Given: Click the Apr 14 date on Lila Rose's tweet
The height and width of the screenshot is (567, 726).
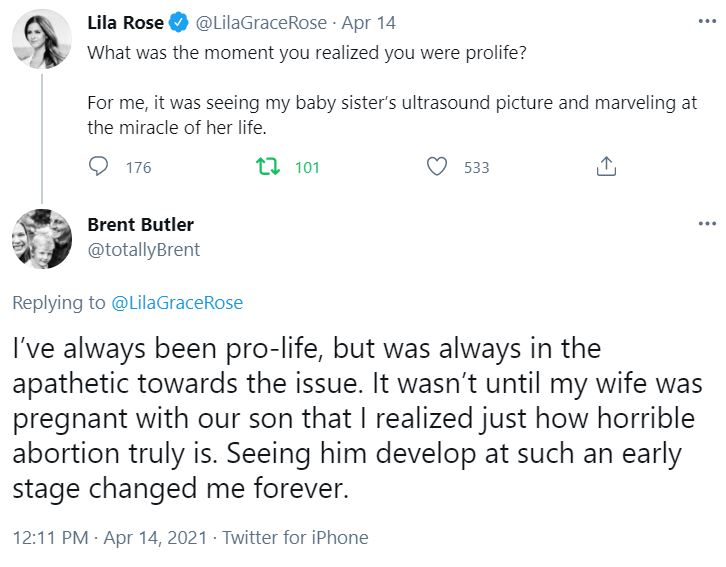Looking at the screenshot, I should point(369,21).
